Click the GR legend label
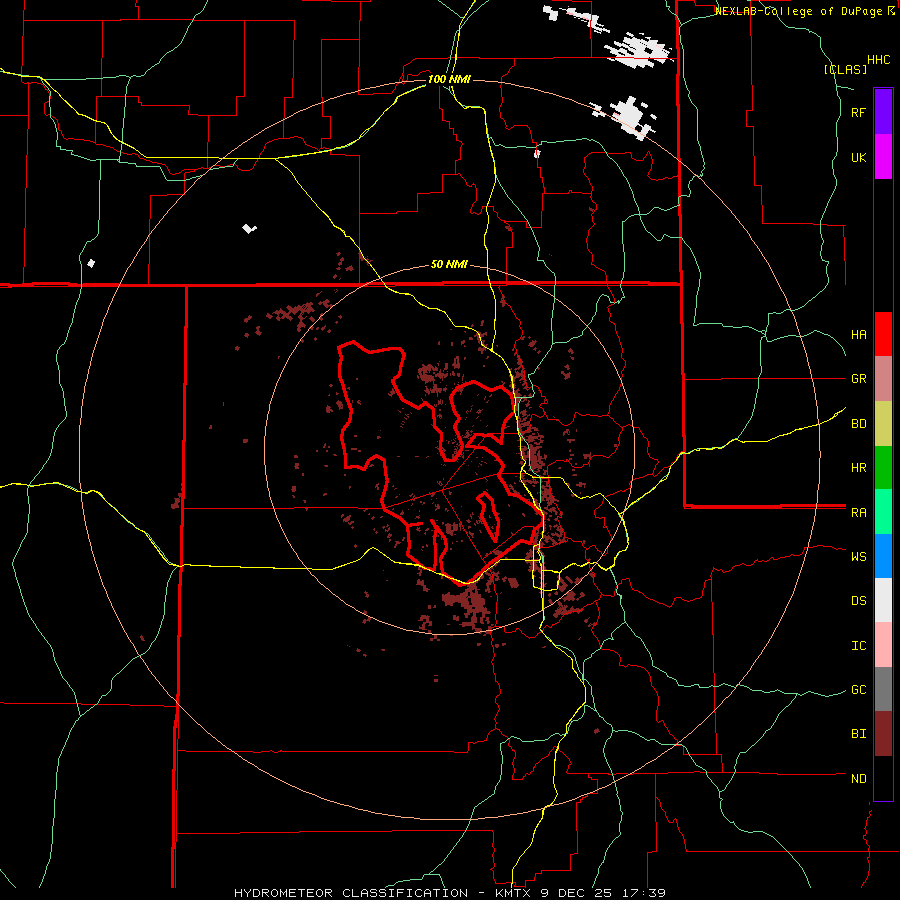Screen dimensions: 900x900 [858, 379]
